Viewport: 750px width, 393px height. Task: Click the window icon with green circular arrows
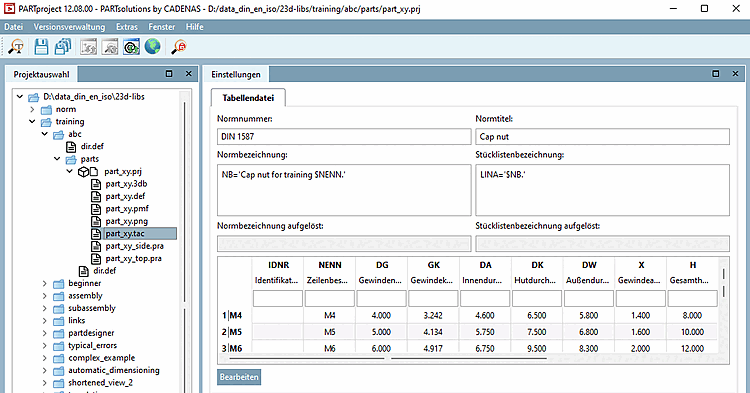click(131, 47)
